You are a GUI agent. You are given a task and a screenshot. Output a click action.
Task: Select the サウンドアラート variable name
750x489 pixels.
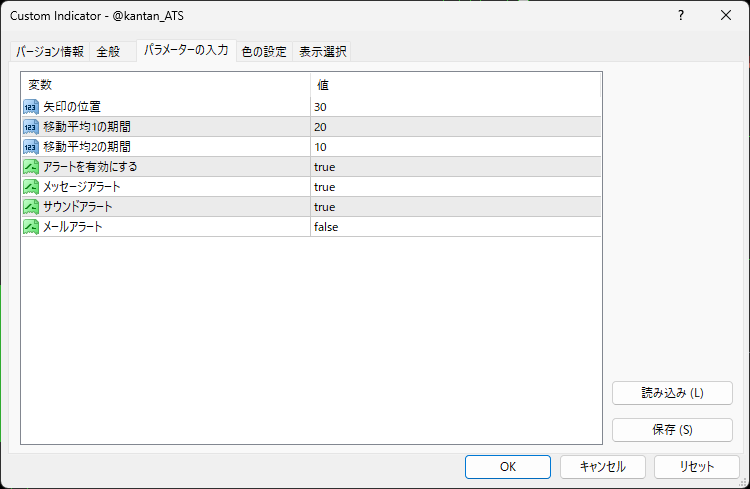pyautogui.click(x=77, y=207)
